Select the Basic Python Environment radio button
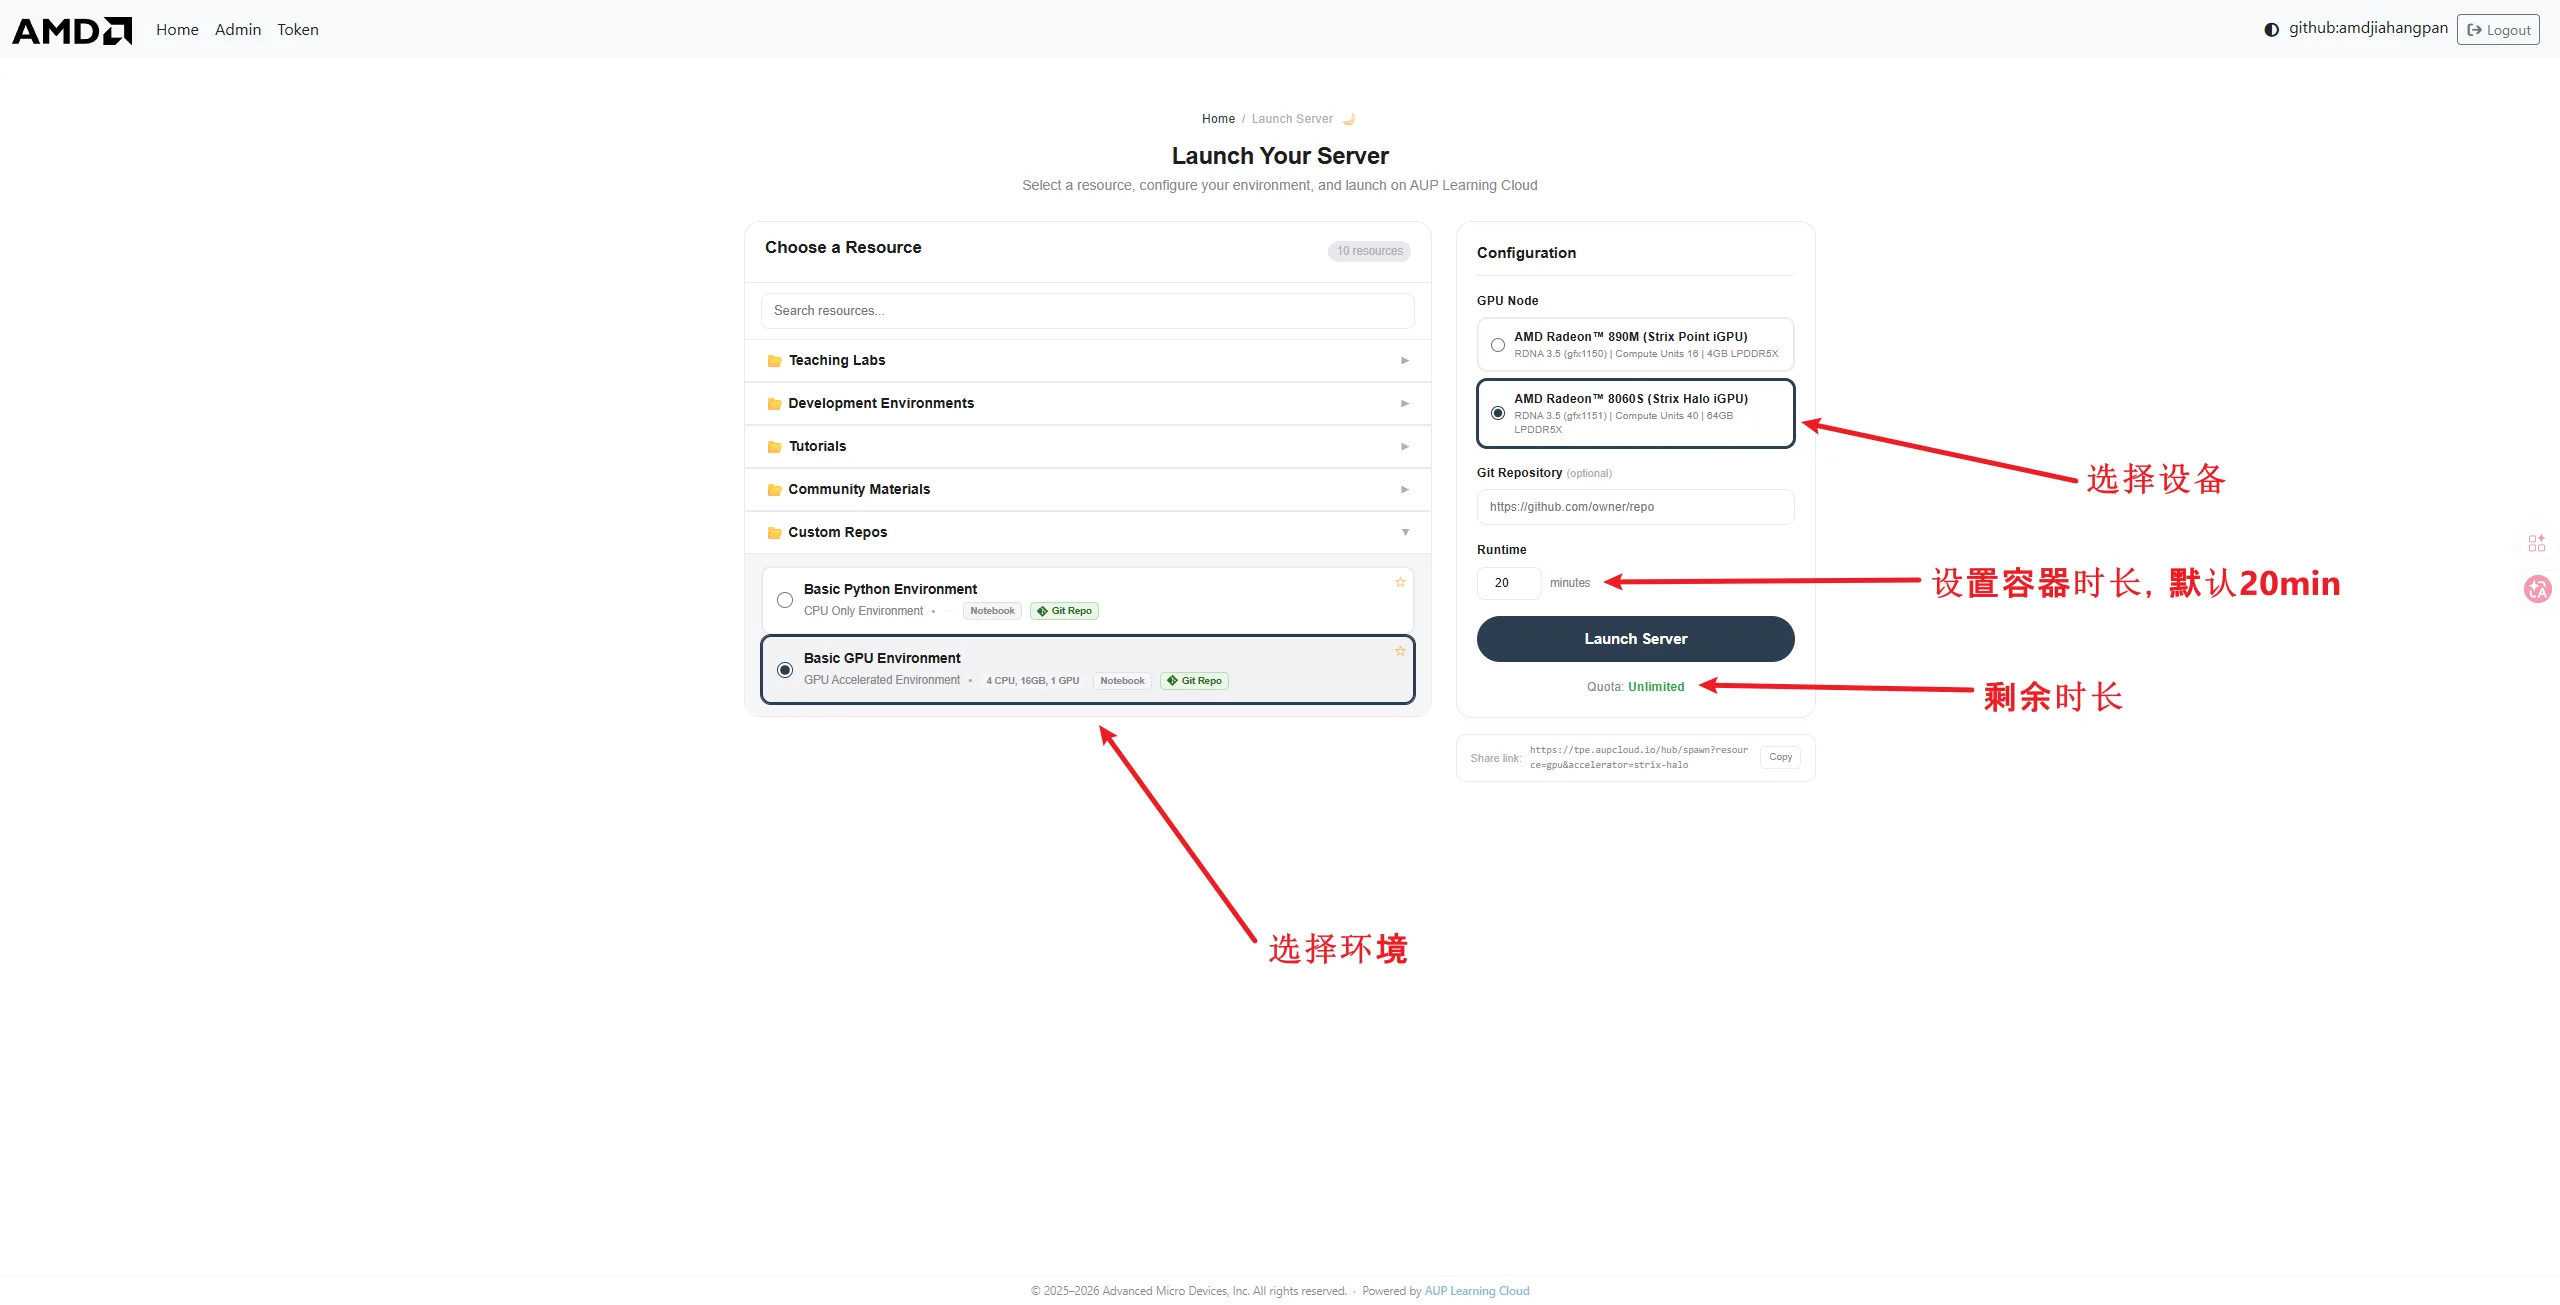 (785, 600)
